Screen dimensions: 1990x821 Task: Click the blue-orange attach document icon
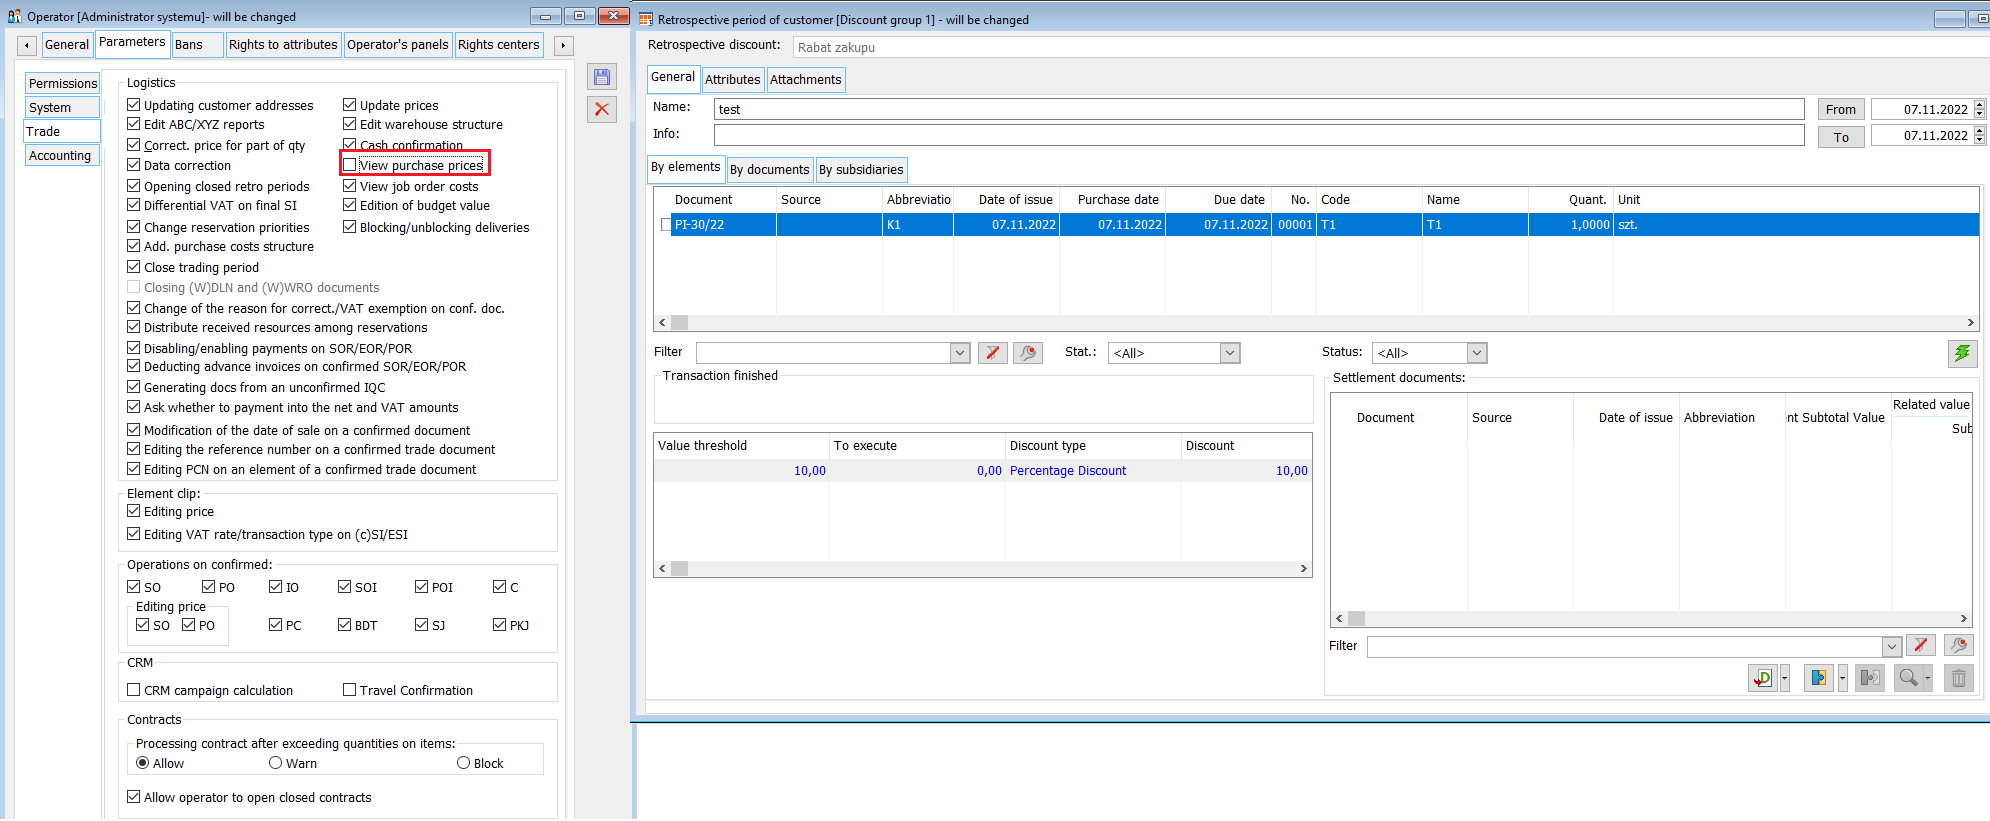click(x=1818, y=678)
